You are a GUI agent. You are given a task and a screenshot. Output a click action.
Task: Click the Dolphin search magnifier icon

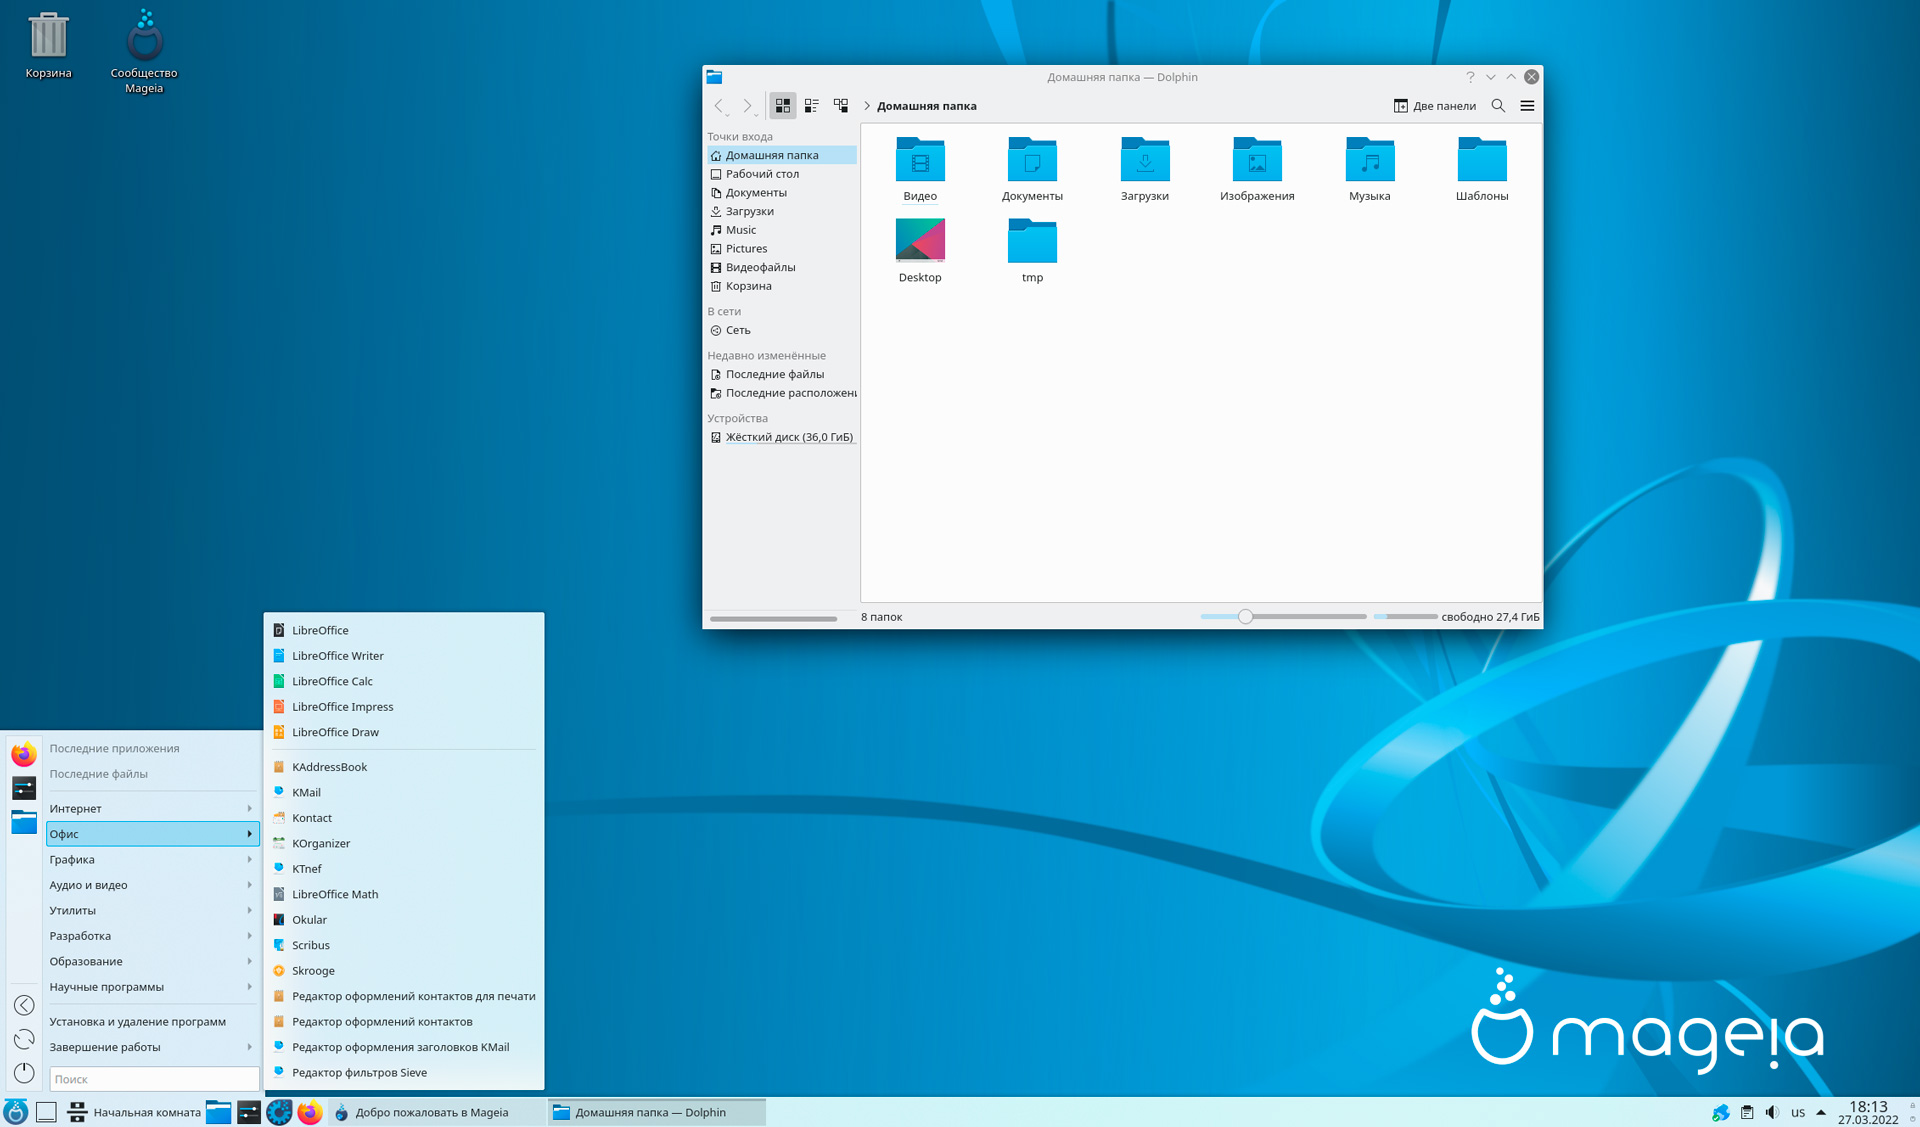1498,105
